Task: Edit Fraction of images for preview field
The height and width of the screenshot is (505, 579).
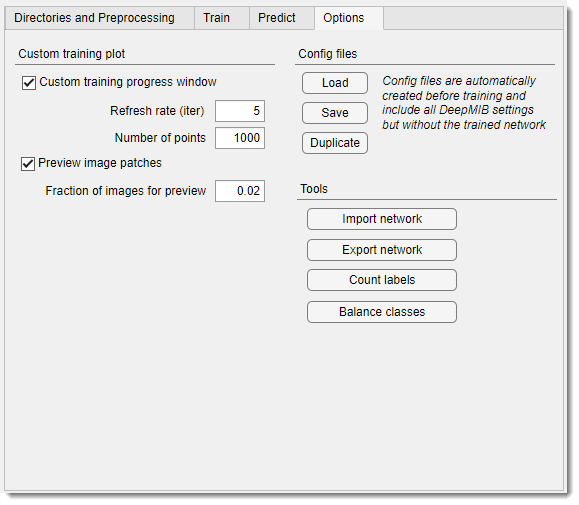Action: click(x=240, y=191)
